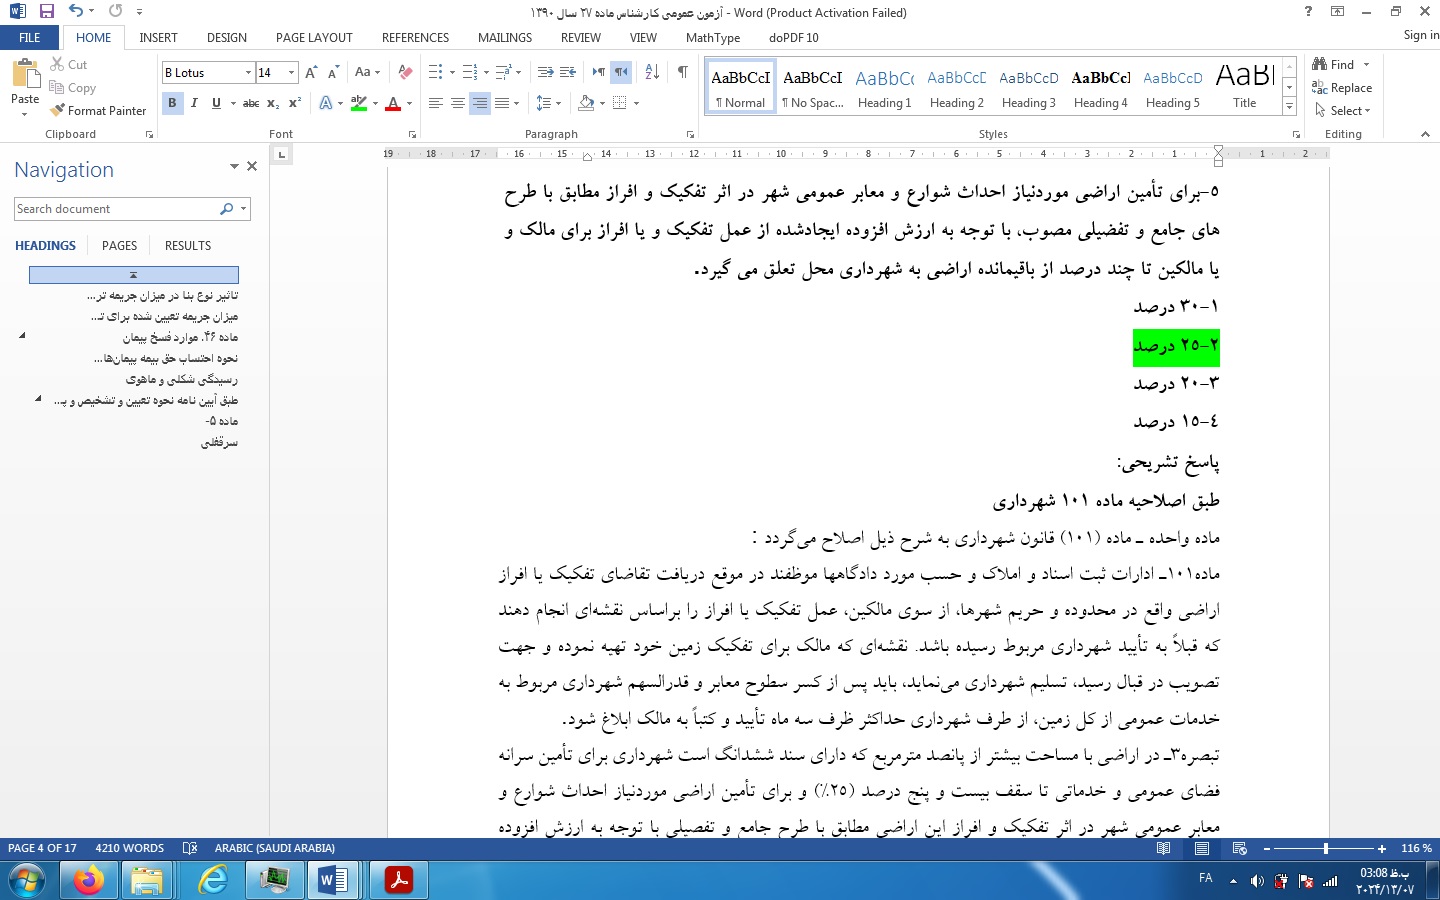The height and width of the screenshot is (900, 1440).
Task: Click the Grow Font icon
Action: (x=311, y=72)
